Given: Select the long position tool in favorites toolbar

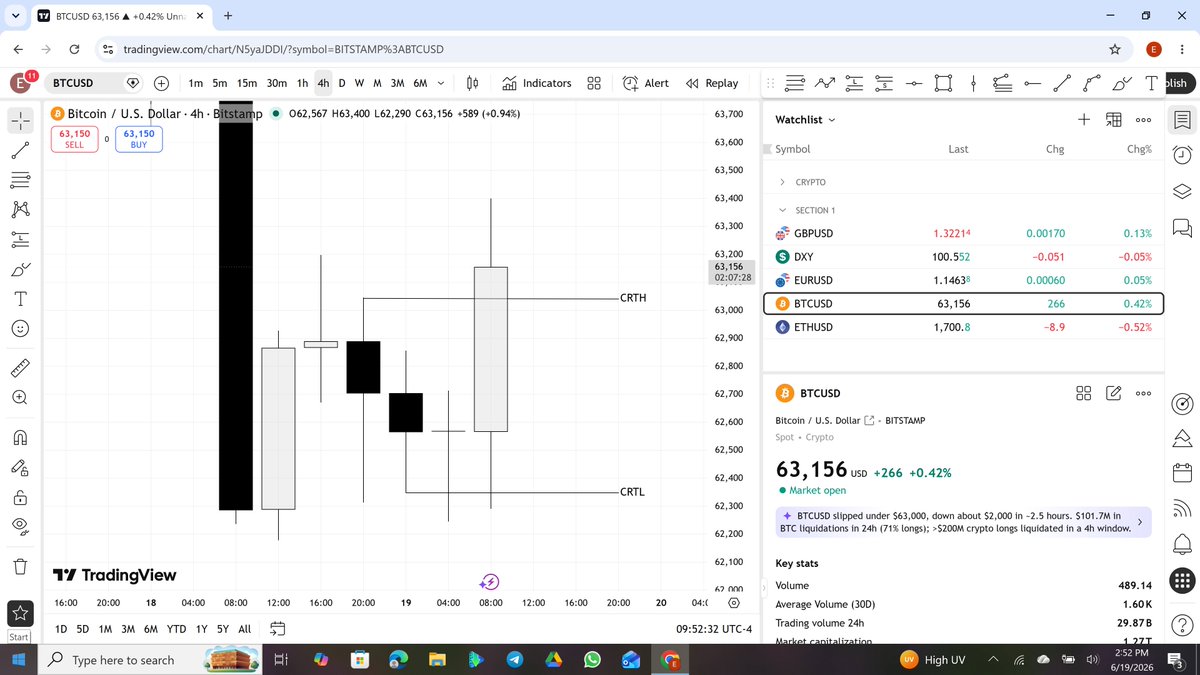Looking at the screenshot, I should click(855, 83).
